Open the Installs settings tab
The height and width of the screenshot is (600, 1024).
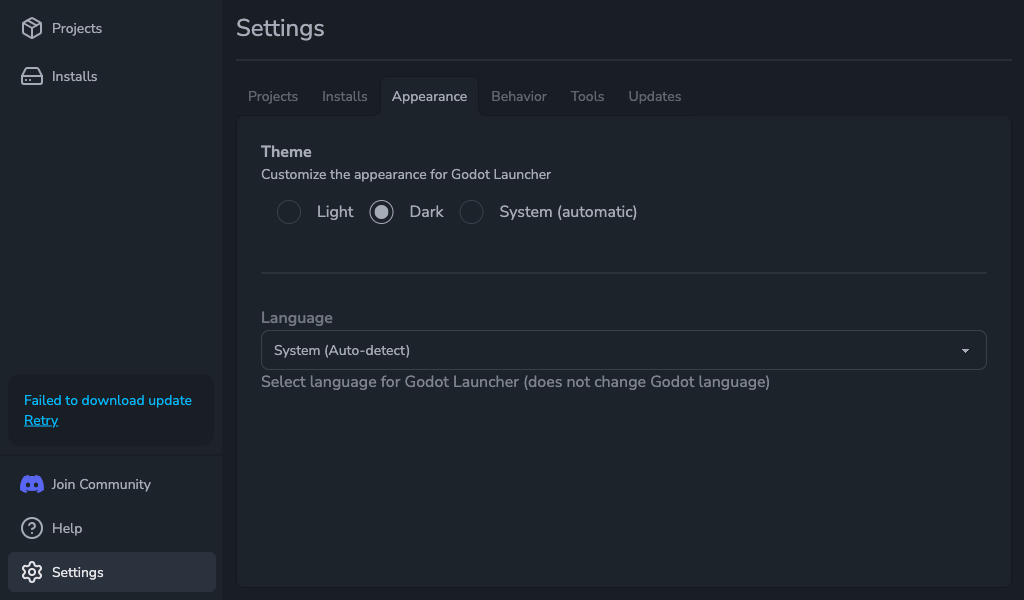tap(345, 96)
